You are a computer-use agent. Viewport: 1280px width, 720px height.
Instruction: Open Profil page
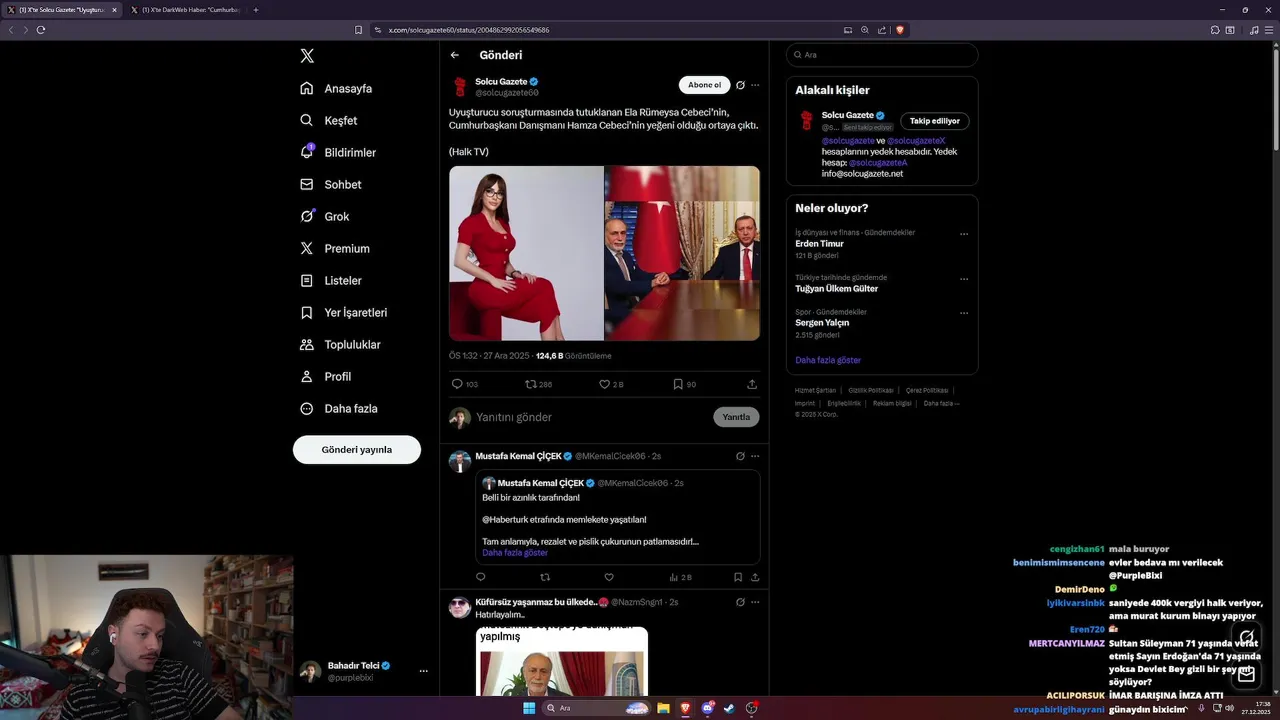[x=326, y=376]
